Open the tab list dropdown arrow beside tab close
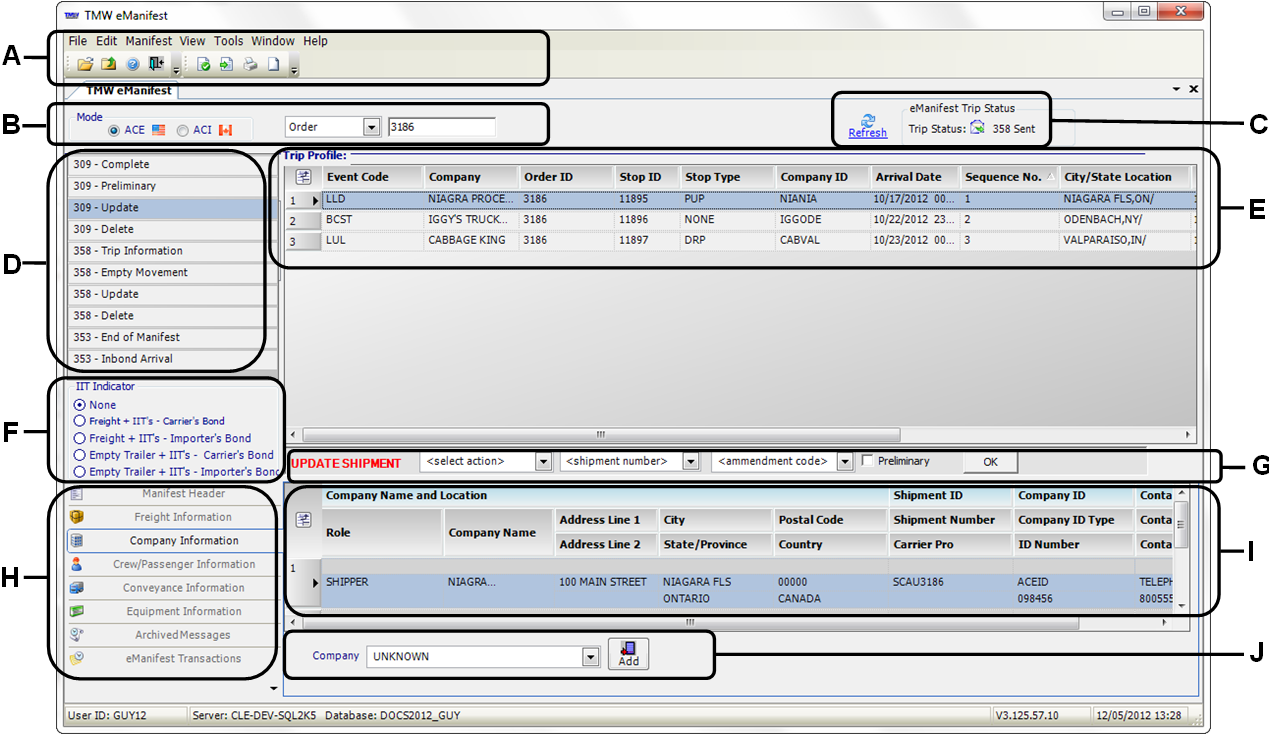 (1176, 89)
